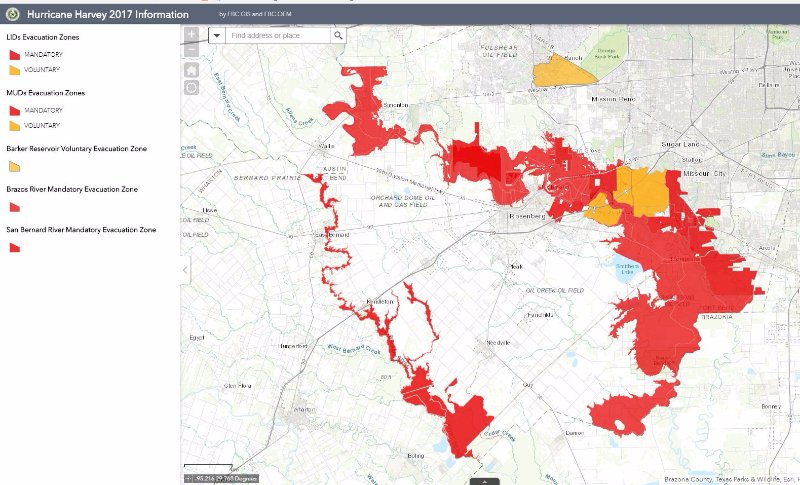Click the search magnifier icon

338,35
